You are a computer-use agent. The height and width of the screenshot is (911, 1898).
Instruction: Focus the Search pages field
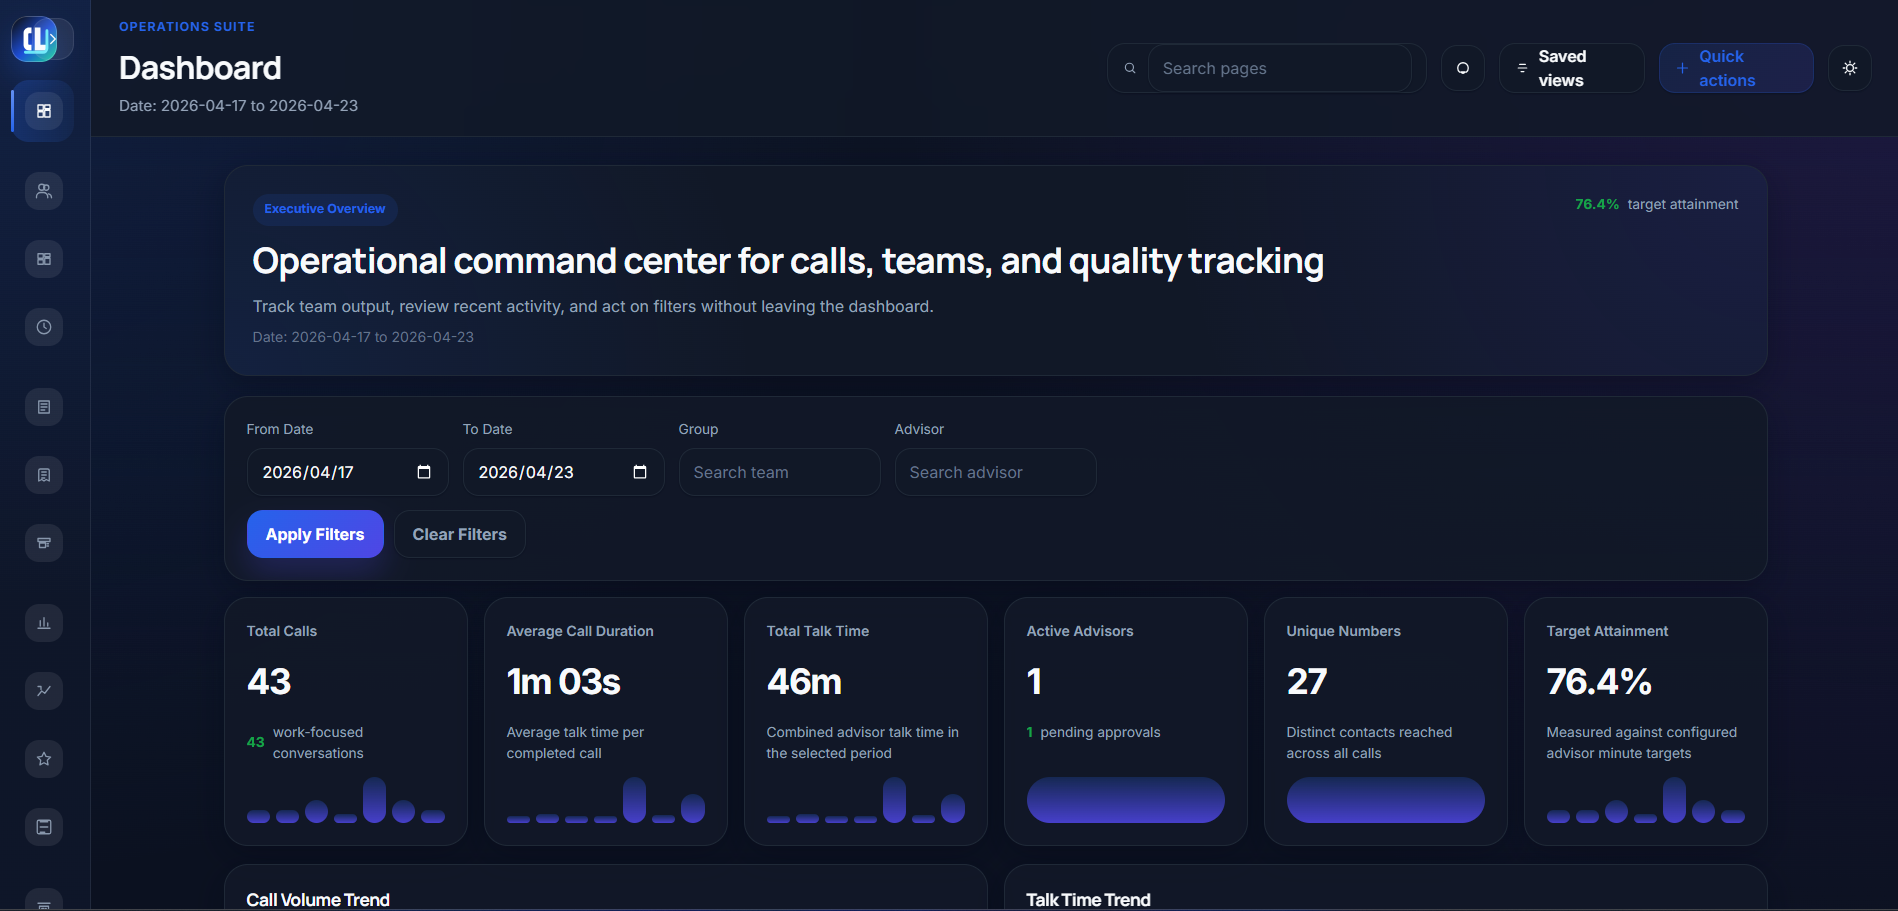point(1280,68)
